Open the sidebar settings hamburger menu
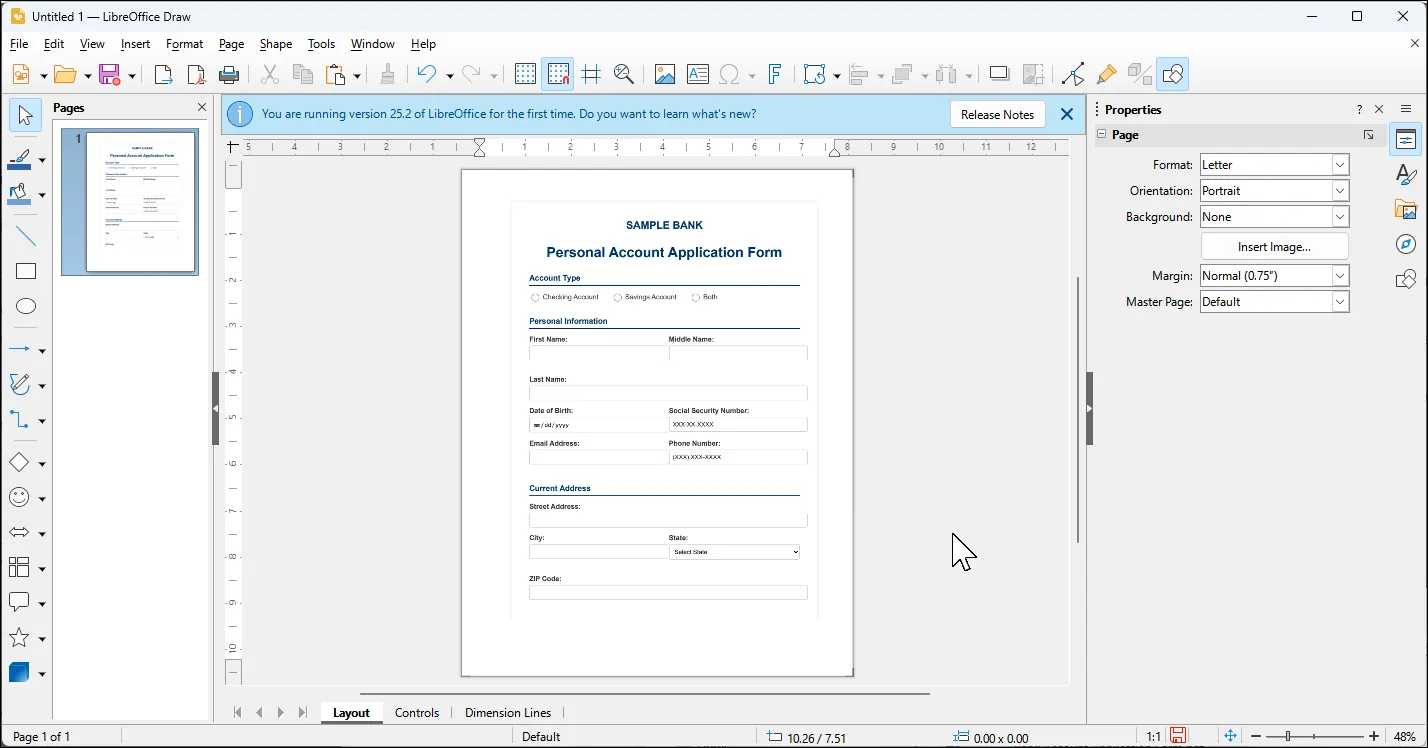1428x748 pixels. tap(1406, 109)
